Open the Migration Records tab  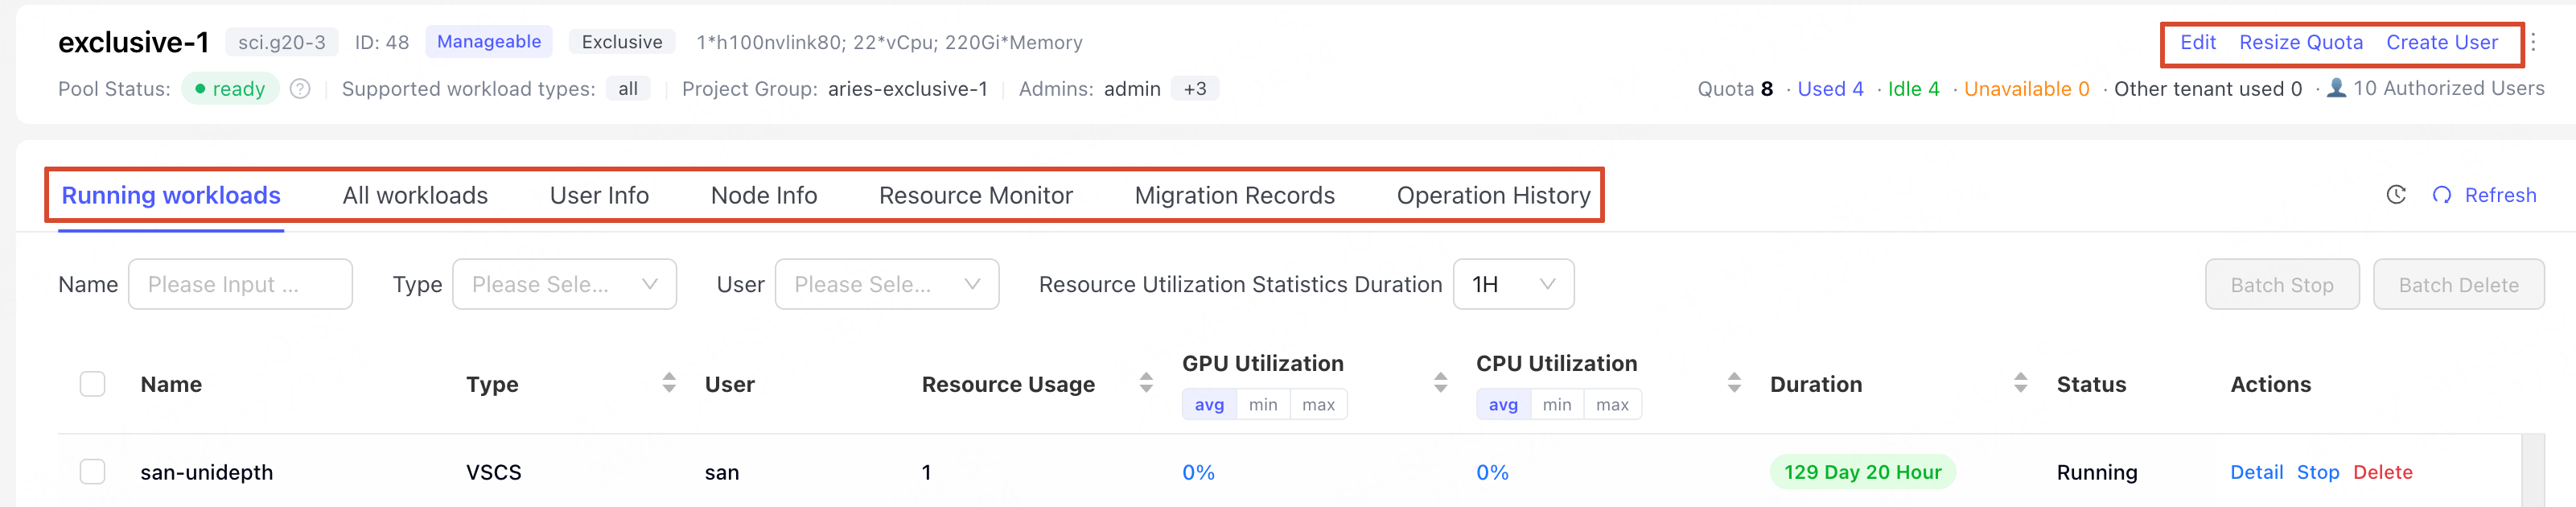[x=1234, y=196]
